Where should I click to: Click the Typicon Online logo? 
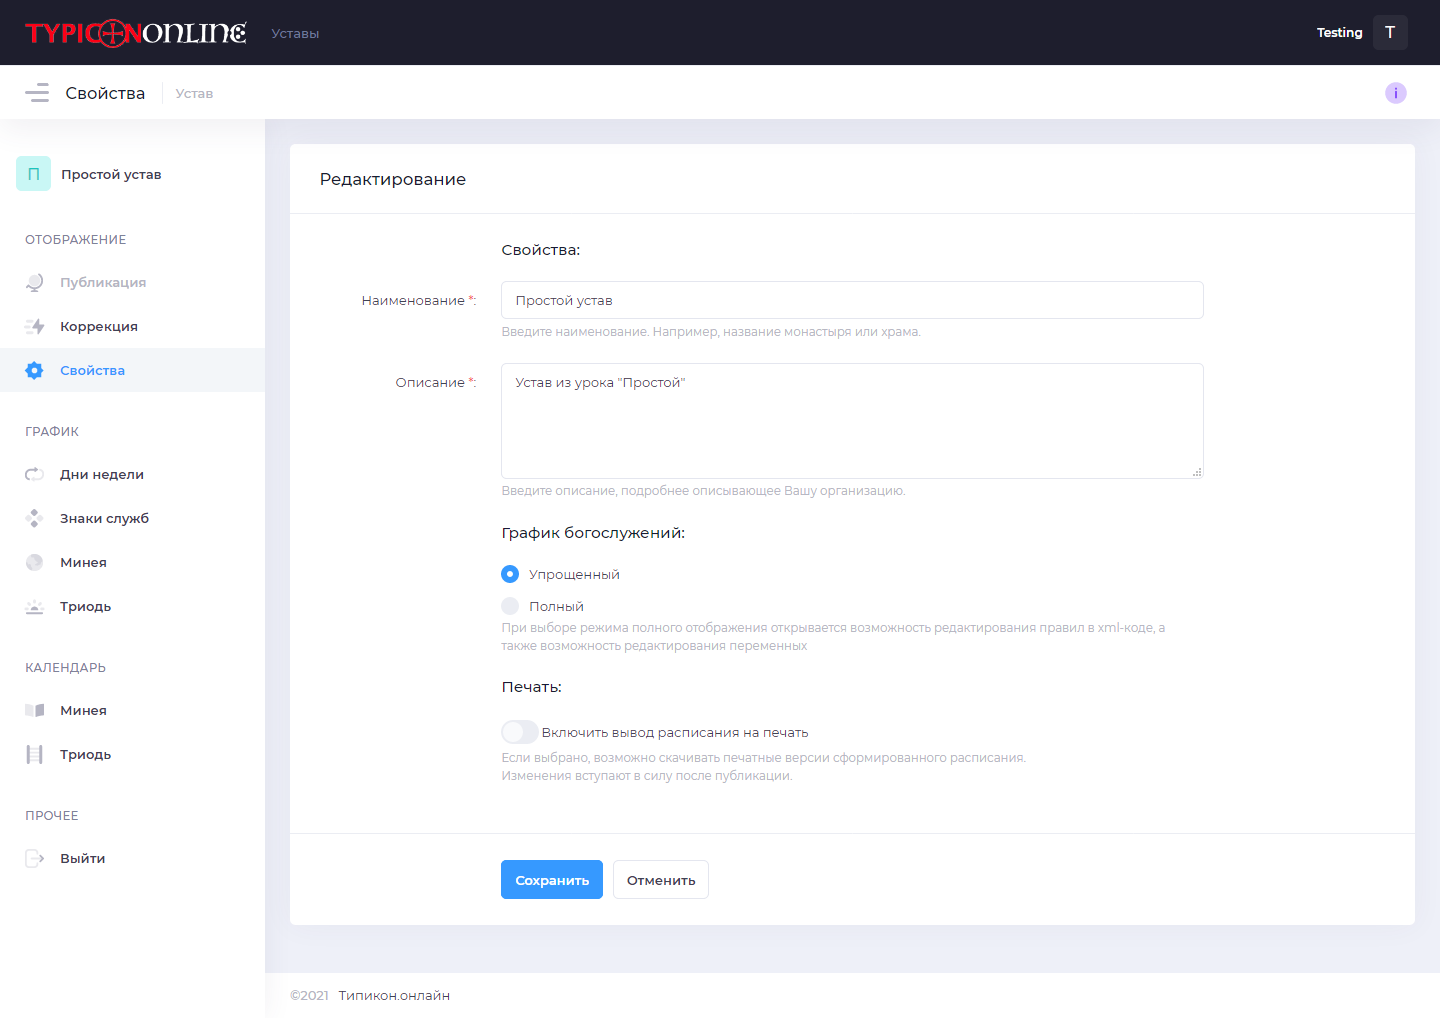click(136, 33)
